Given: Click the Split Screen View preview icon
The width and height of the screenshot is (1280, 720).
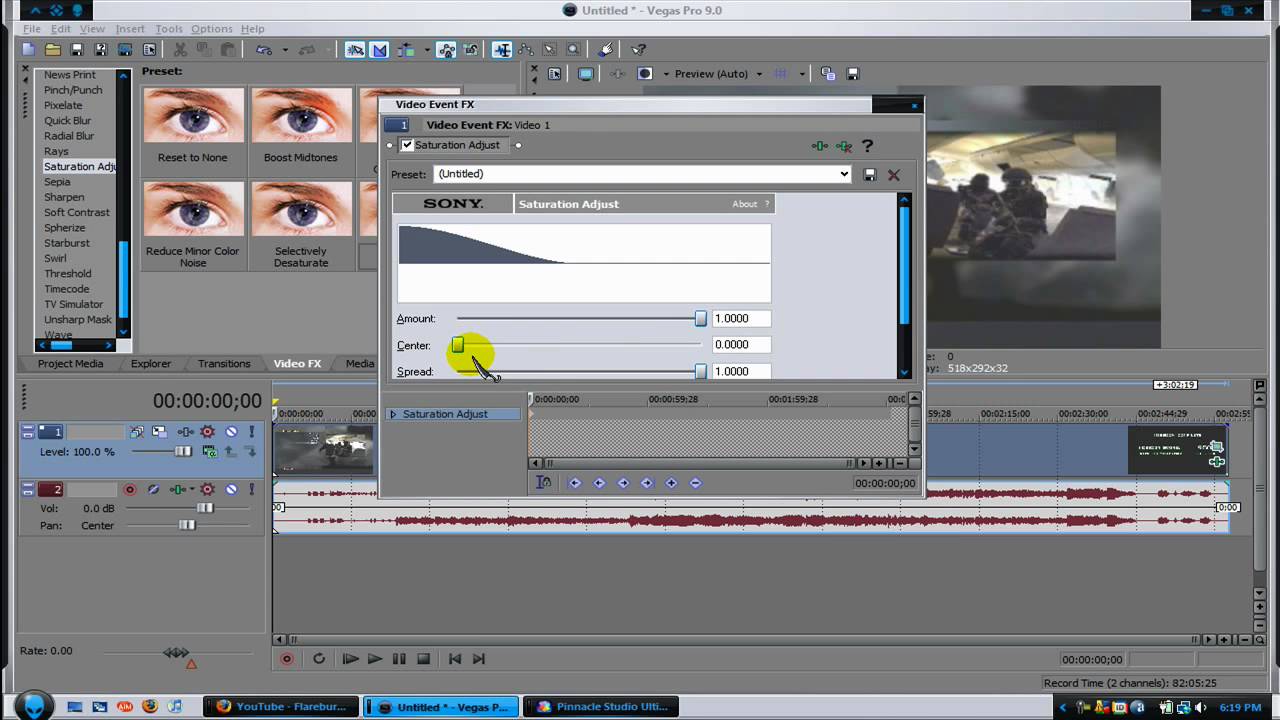Looking at the screenshot, I should point(645,74).
